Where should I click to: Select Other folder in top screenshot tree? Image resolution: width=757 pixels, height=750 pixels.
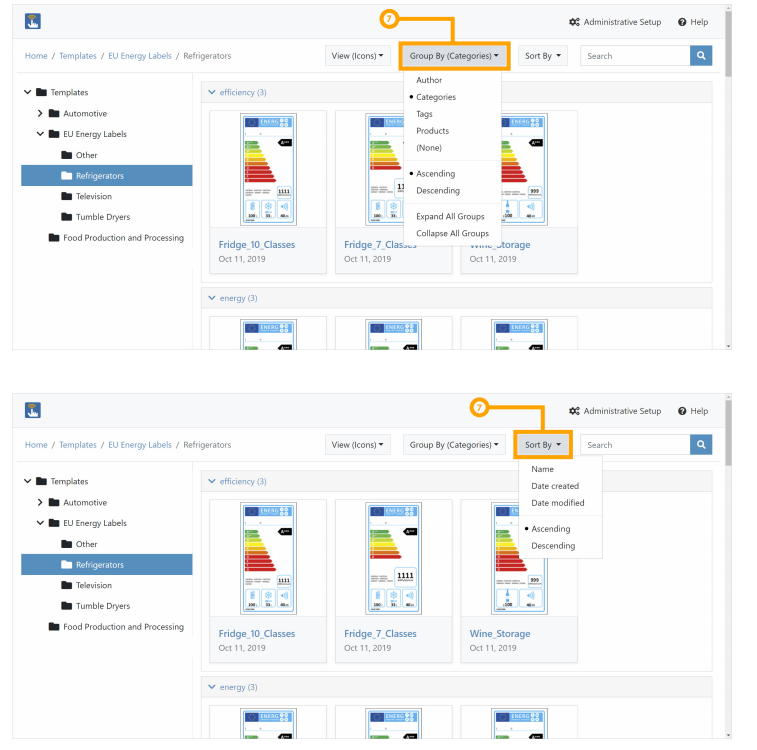click(x=80, y=155)
